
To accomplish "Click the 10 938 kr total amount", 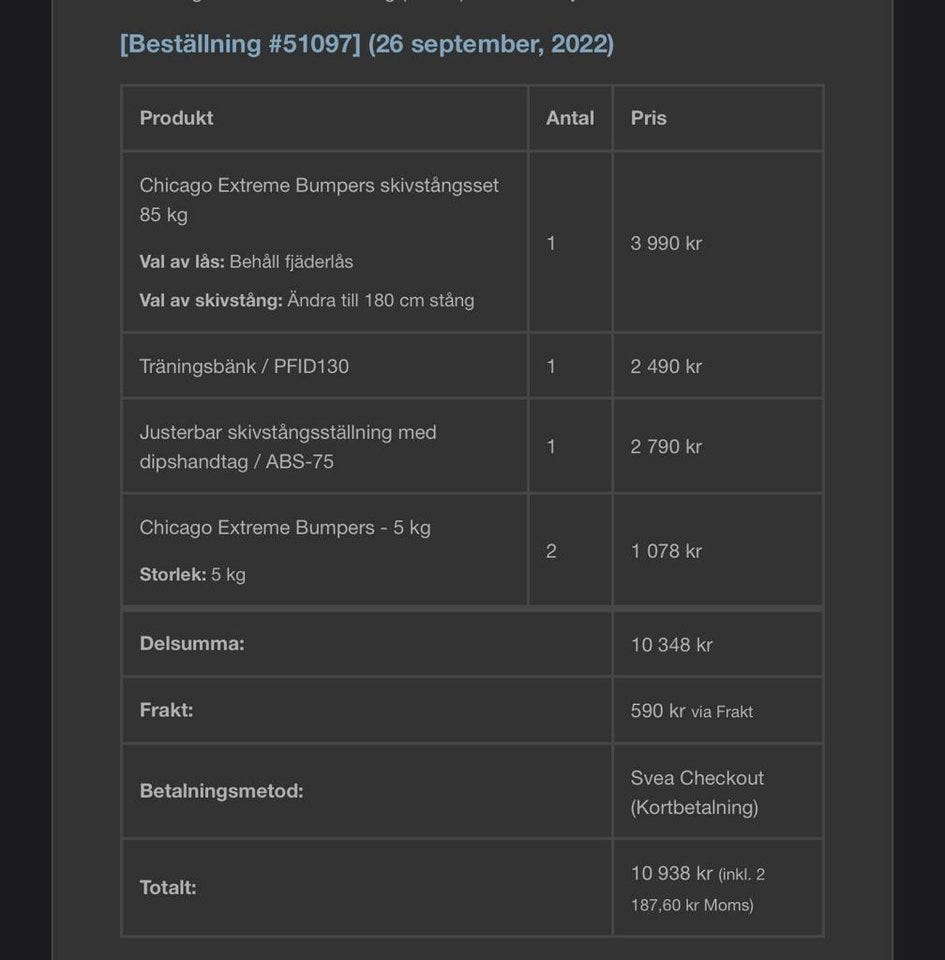I will (671, 873).
